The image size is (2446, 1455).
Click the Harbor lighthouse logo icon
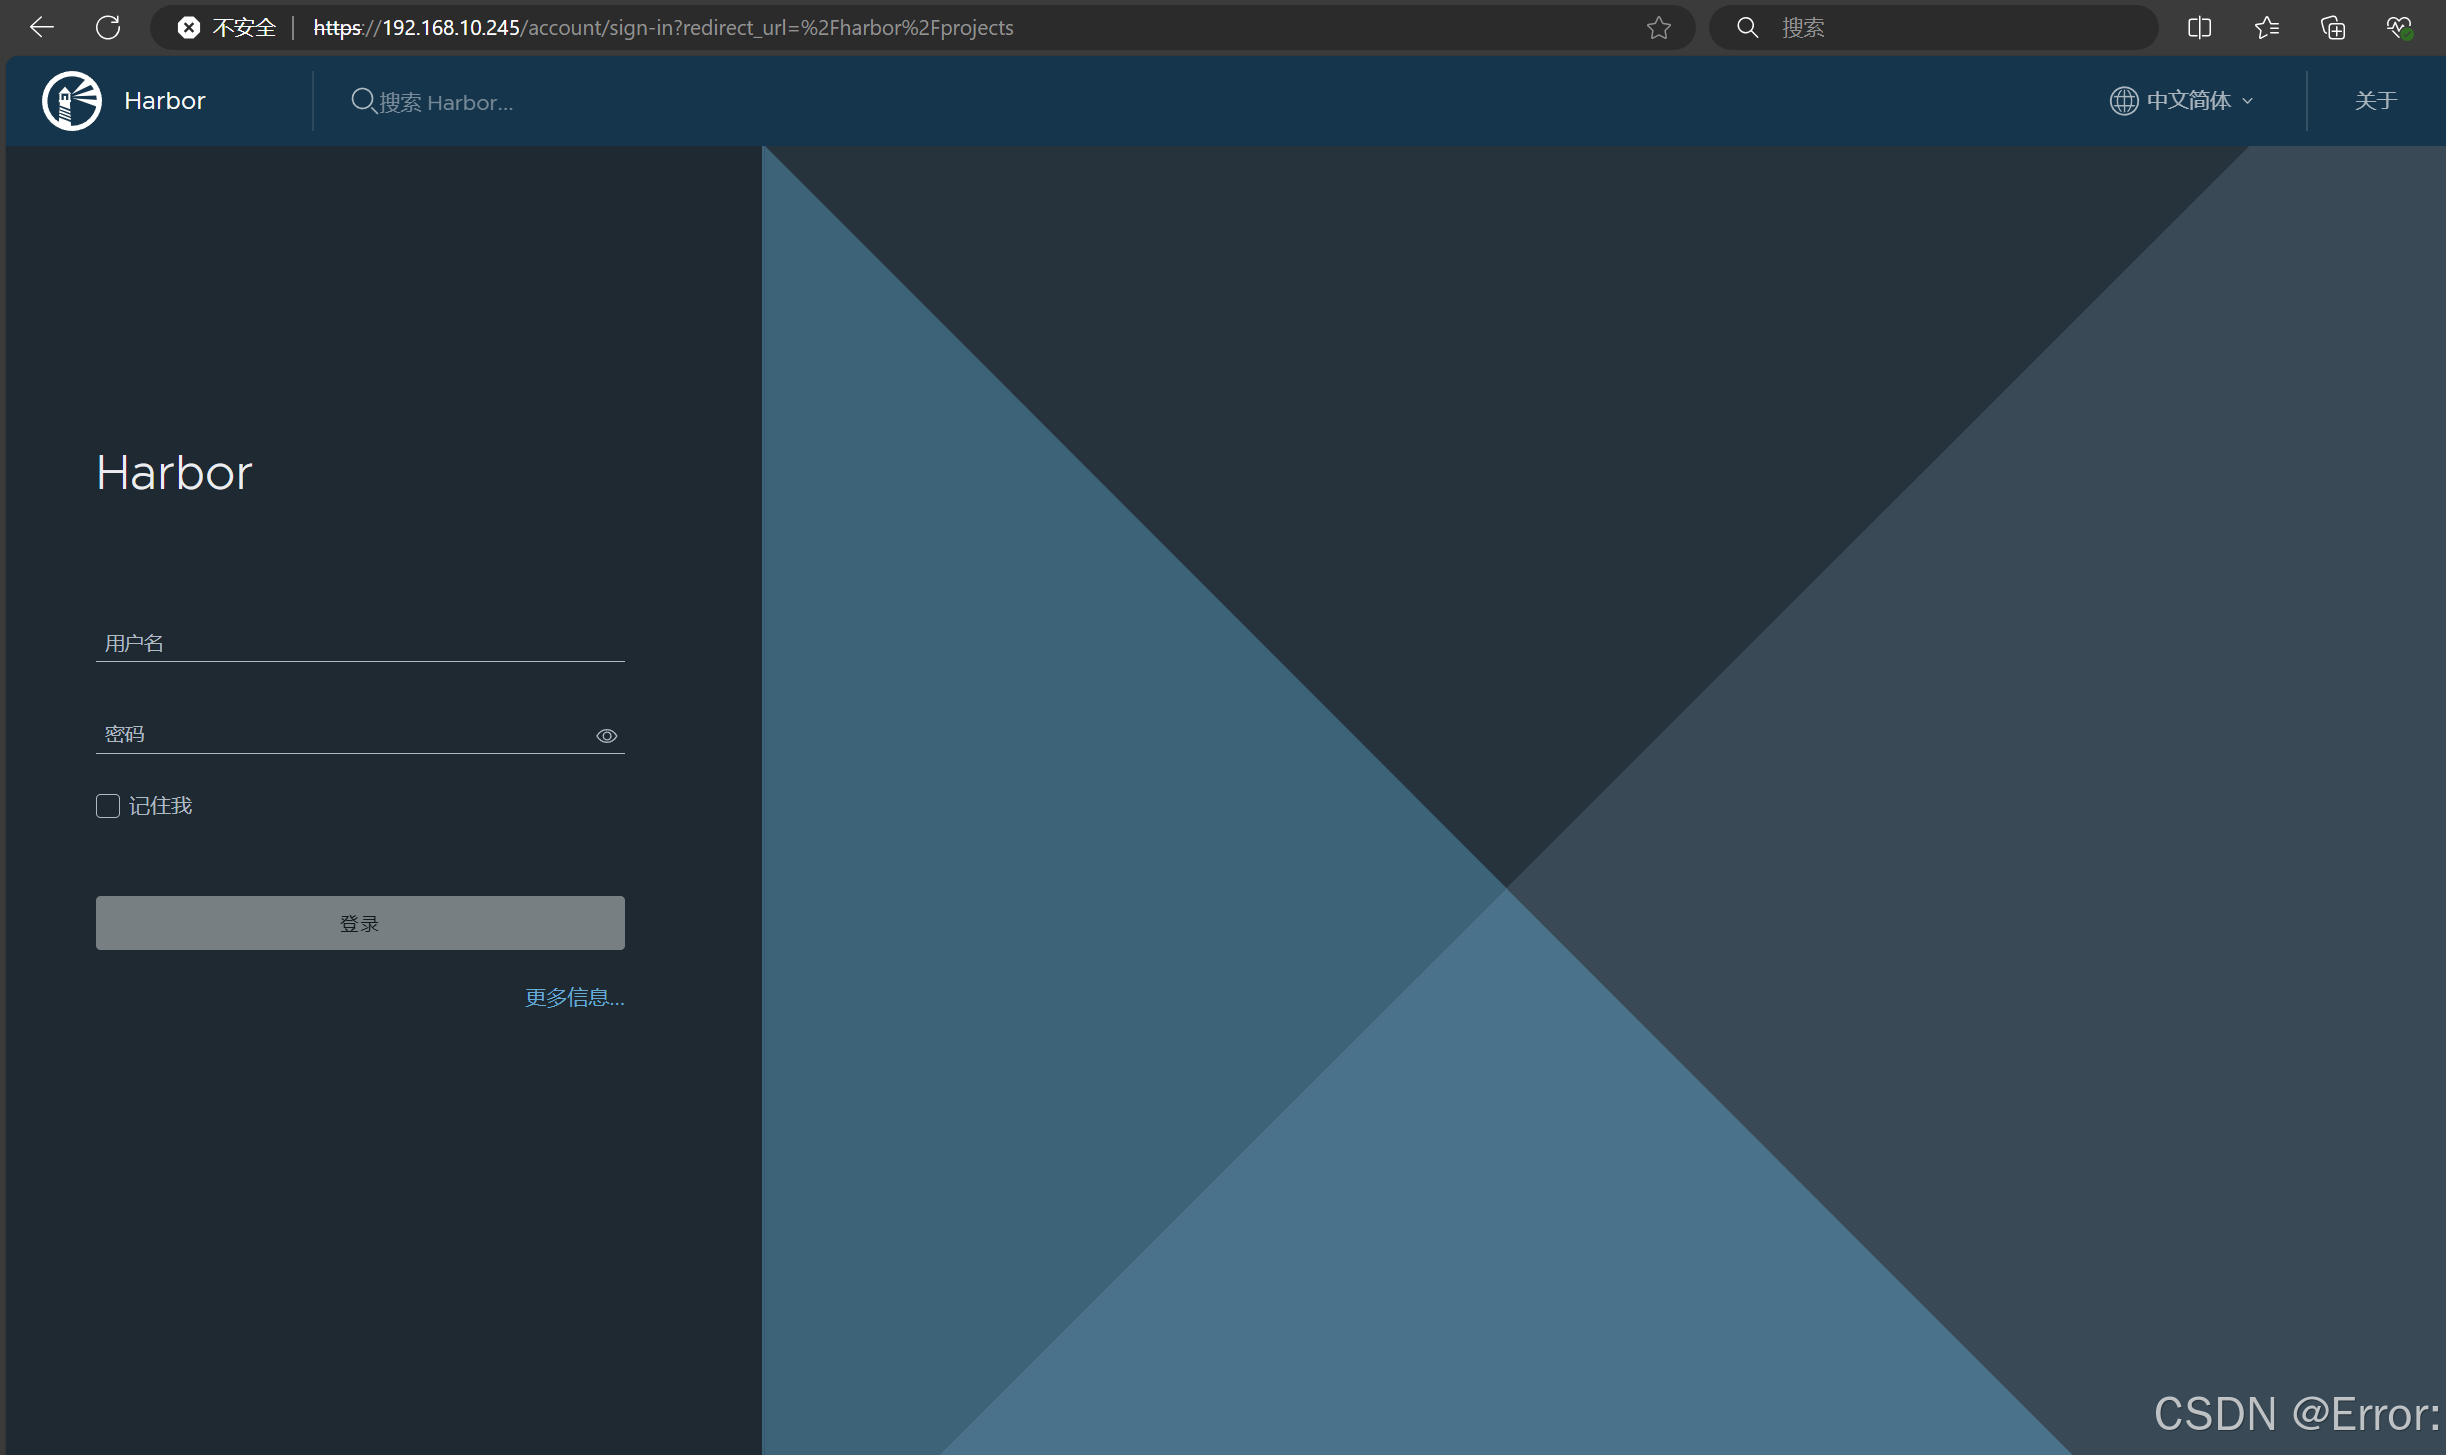point(72,101)
